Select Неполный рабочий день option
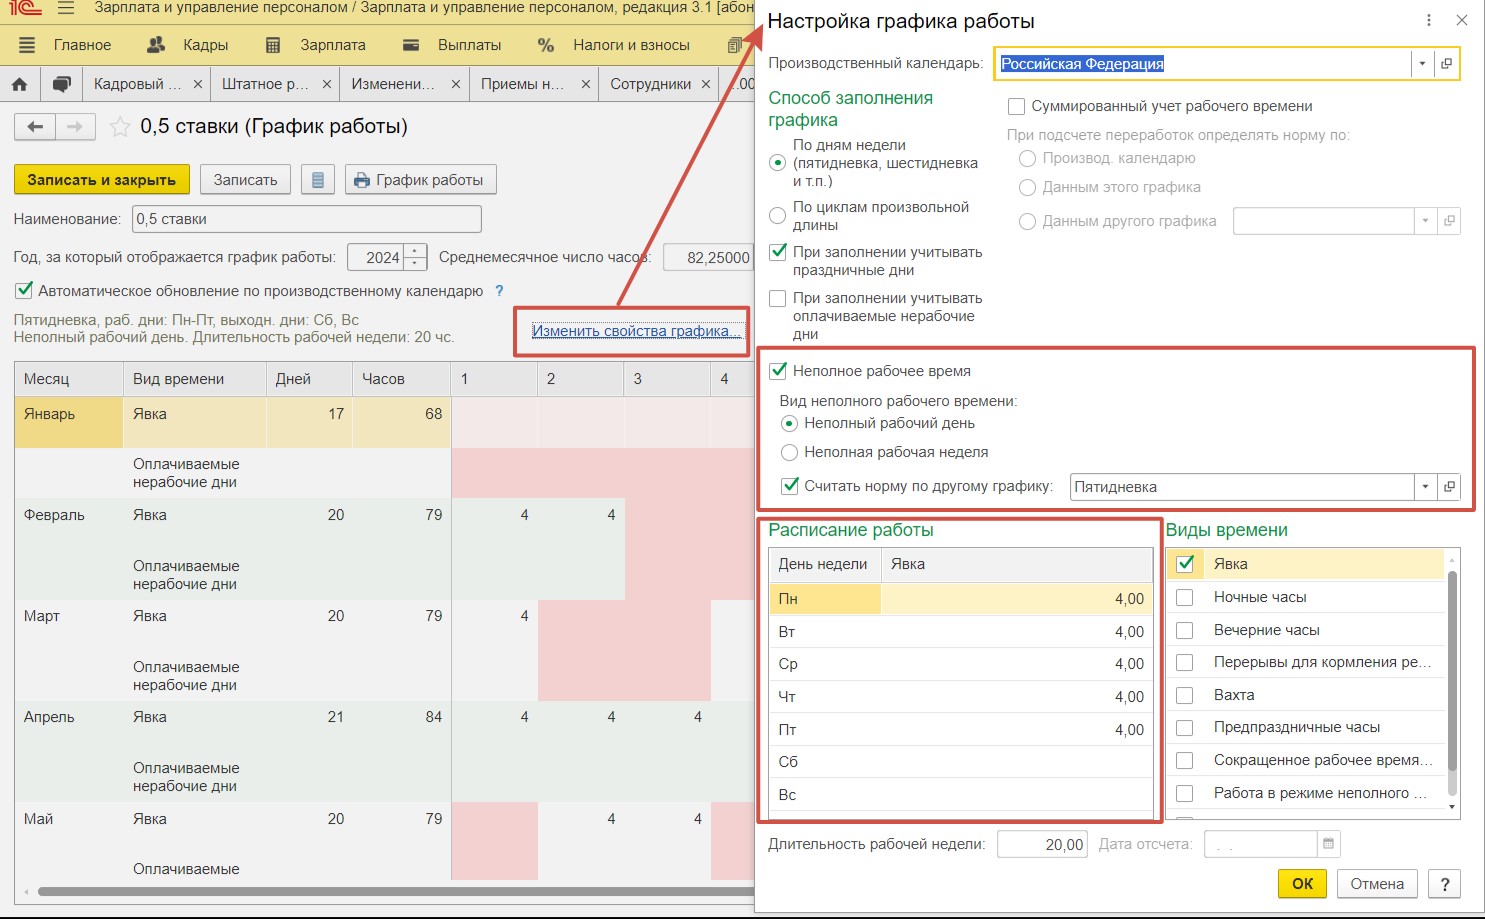Viewport: 1485px width, 919px height. tap(789, 423)
